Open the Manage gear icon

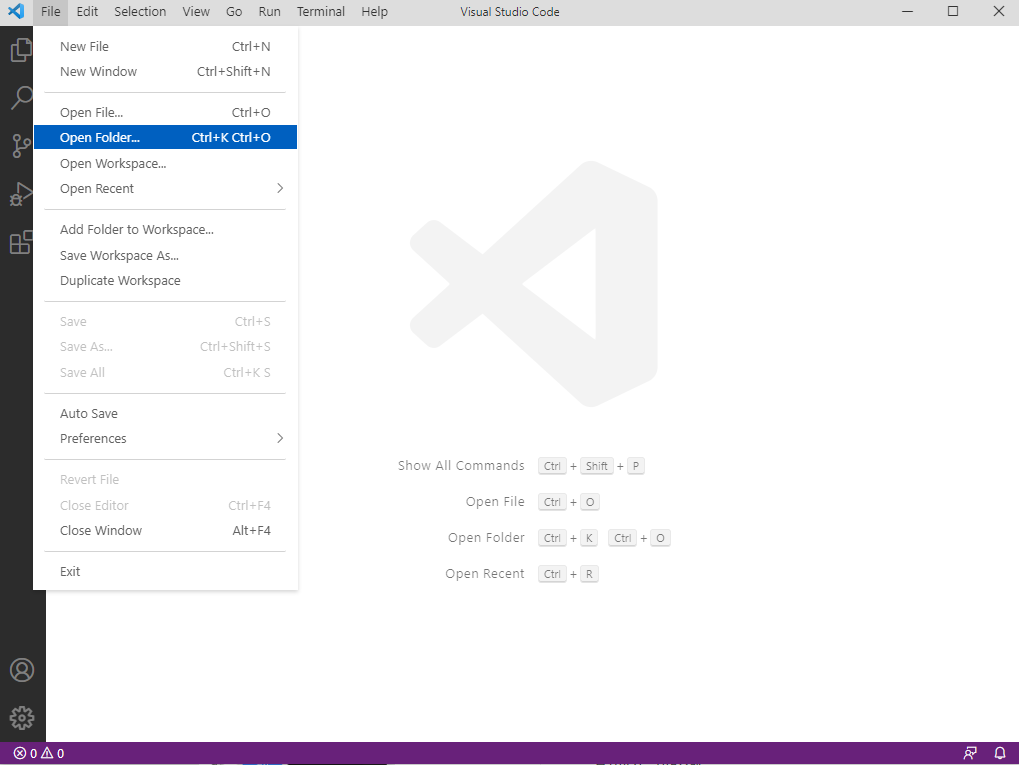click(x=21, y=718)
